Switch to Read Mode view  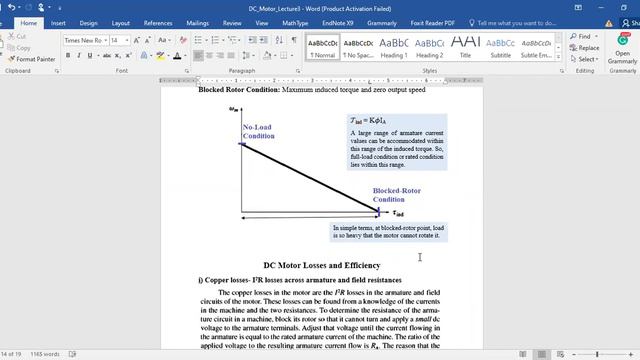[x=523, y=354]
